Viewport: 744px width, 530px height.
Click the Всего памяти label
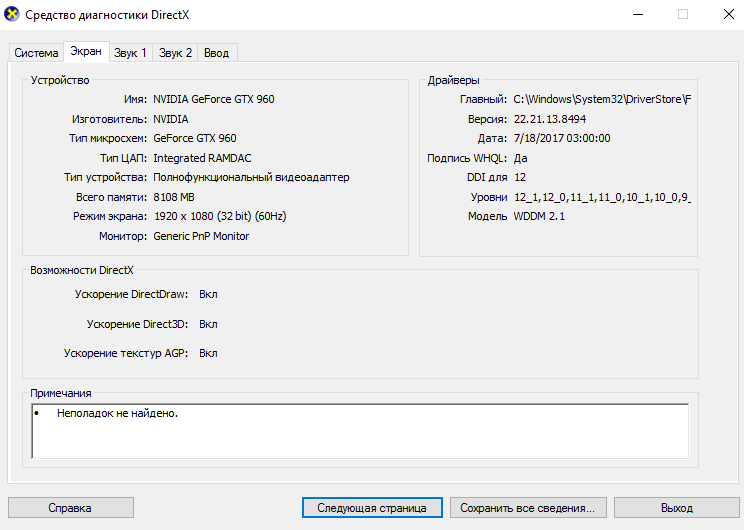point(112,197)
